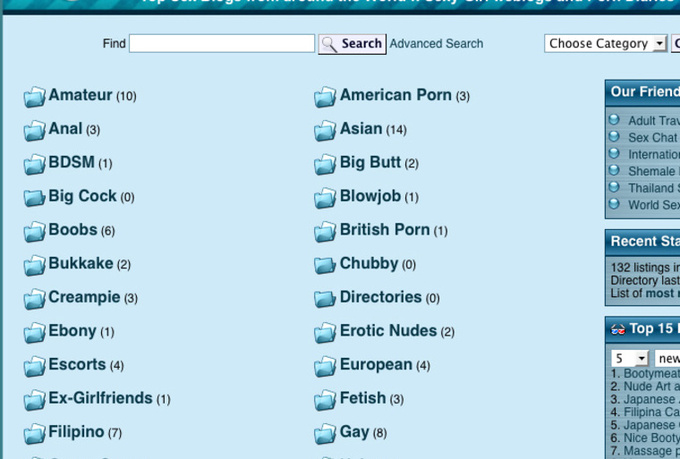Click Thailand link in Our Friends list
Image resolution: width=680 pixels, height=459 pixels.
tap(654, 188)
